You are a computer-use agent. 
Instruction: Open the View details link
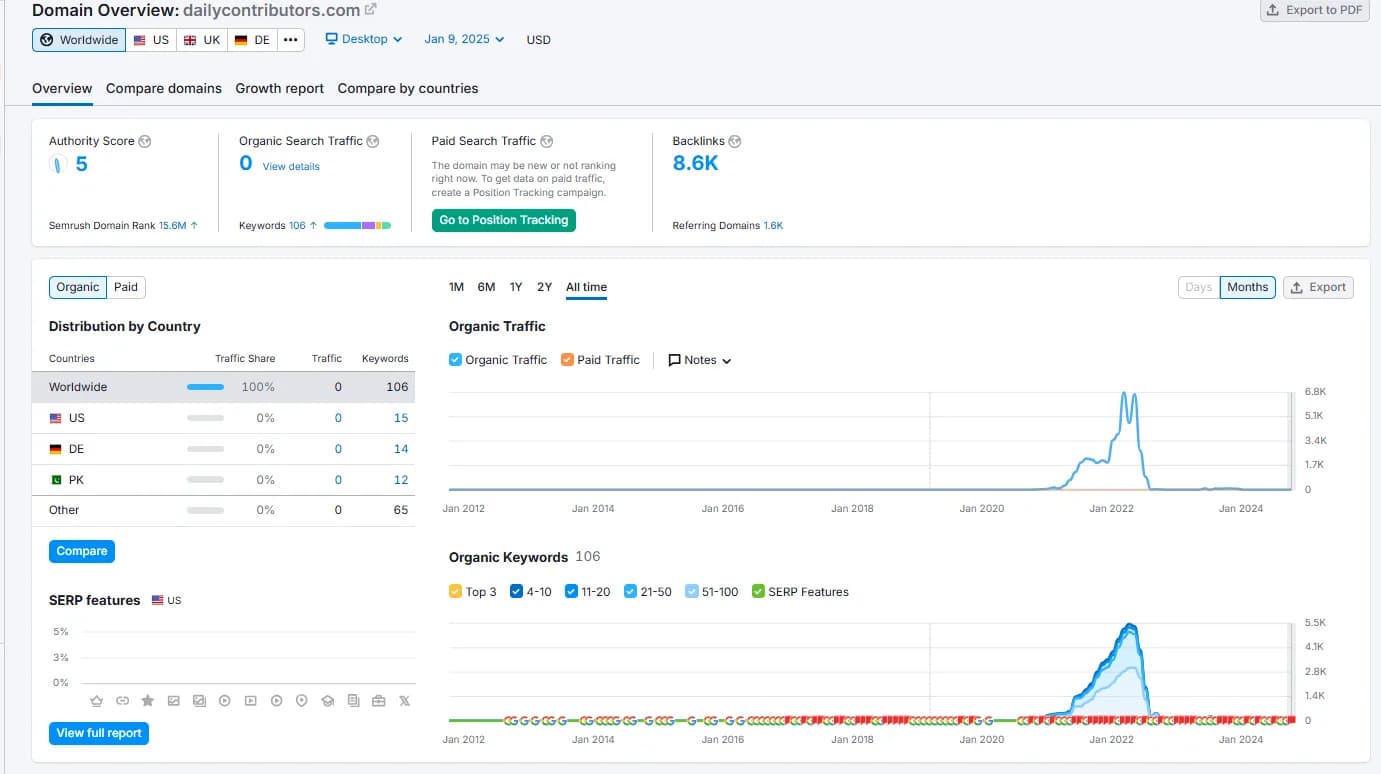point(291,167)
